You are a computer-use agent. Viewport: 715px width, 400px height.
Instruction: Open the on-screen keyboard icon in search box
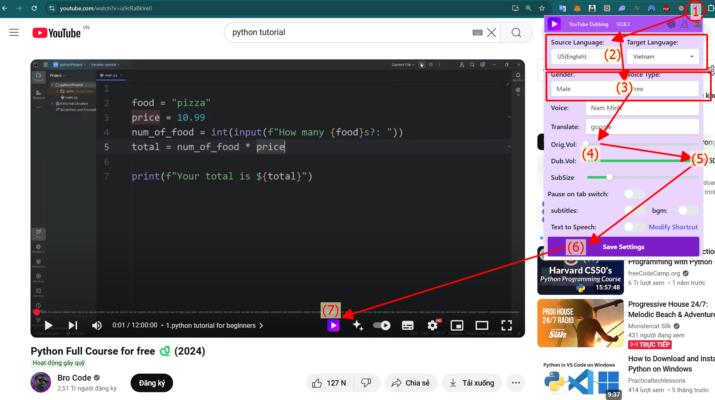point(477,32)
